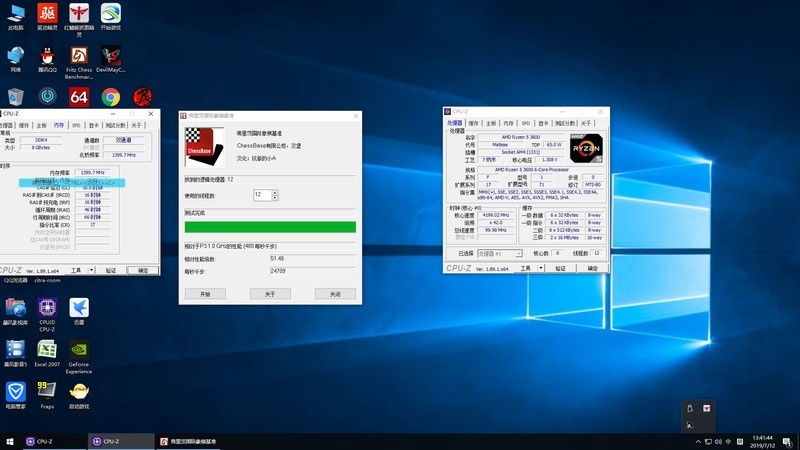Launch CPUID CPU-Z desktop icon
Viewport: 800px width, 450px height.
pyautogui.click(x=47, y=315)
